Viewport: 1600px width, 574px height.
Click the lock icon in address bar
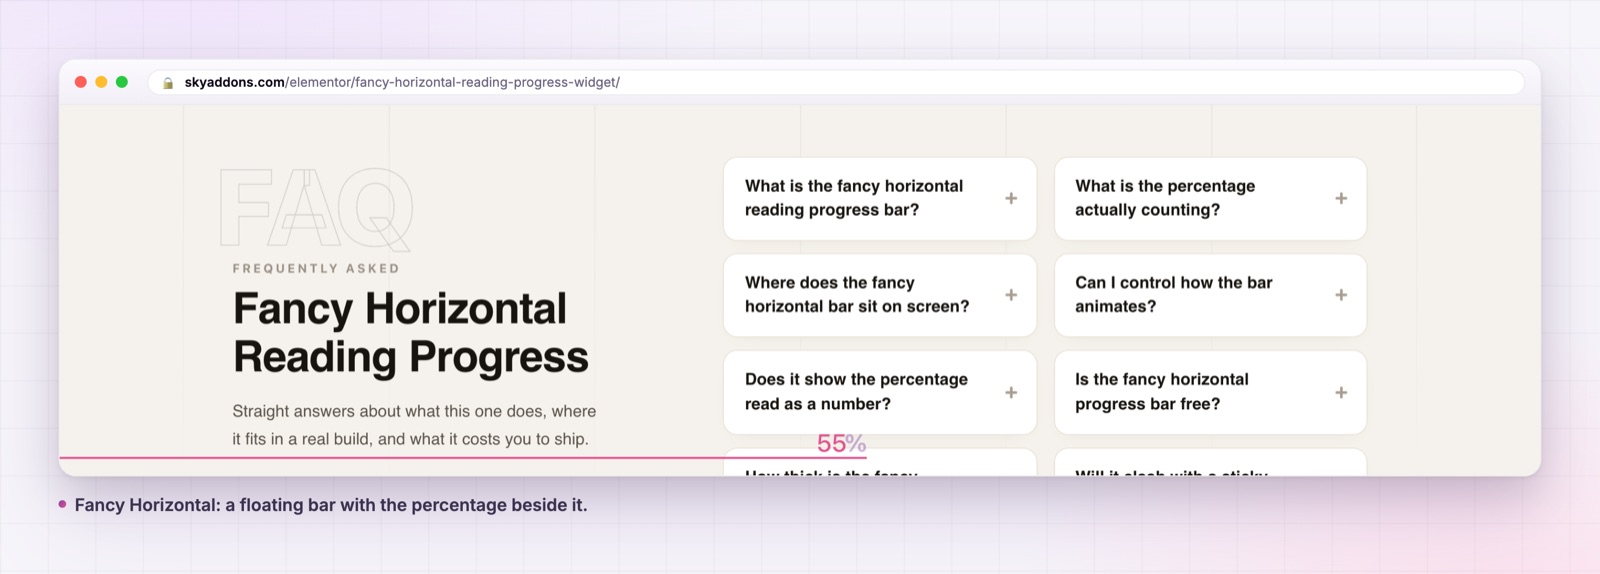click(x=168, y=83)
